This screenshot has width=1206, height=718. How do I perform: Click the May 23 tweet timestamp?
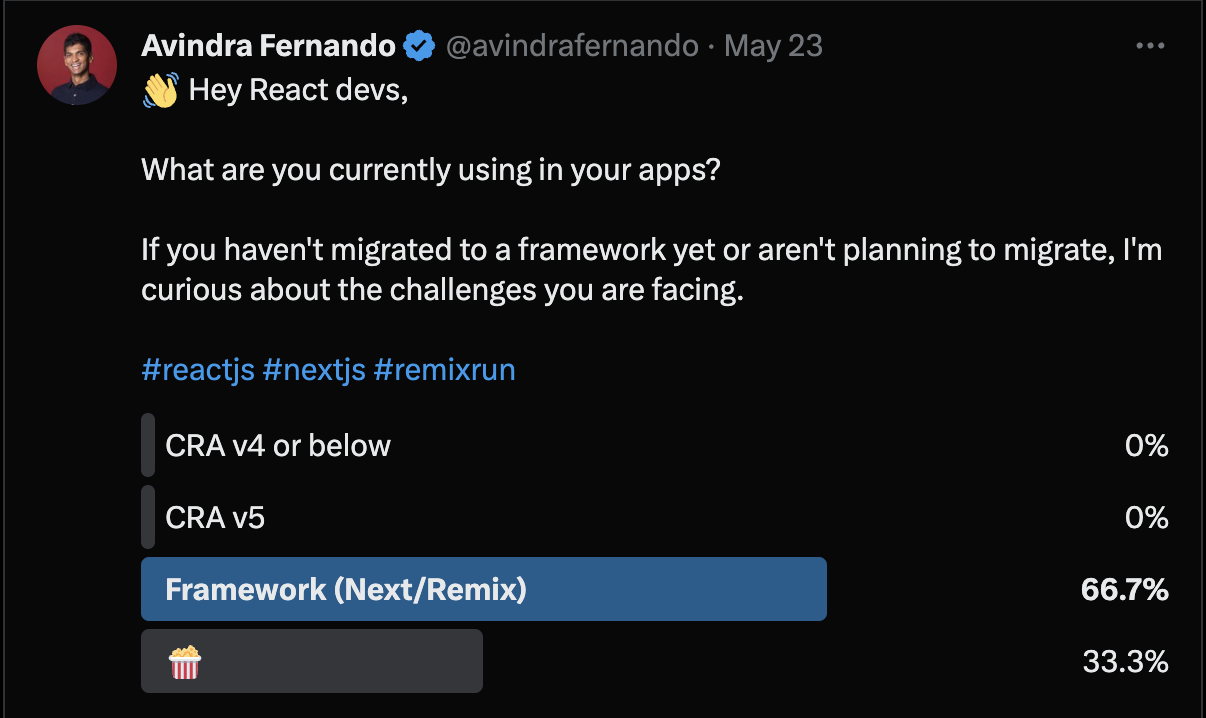tap(773, 45)
